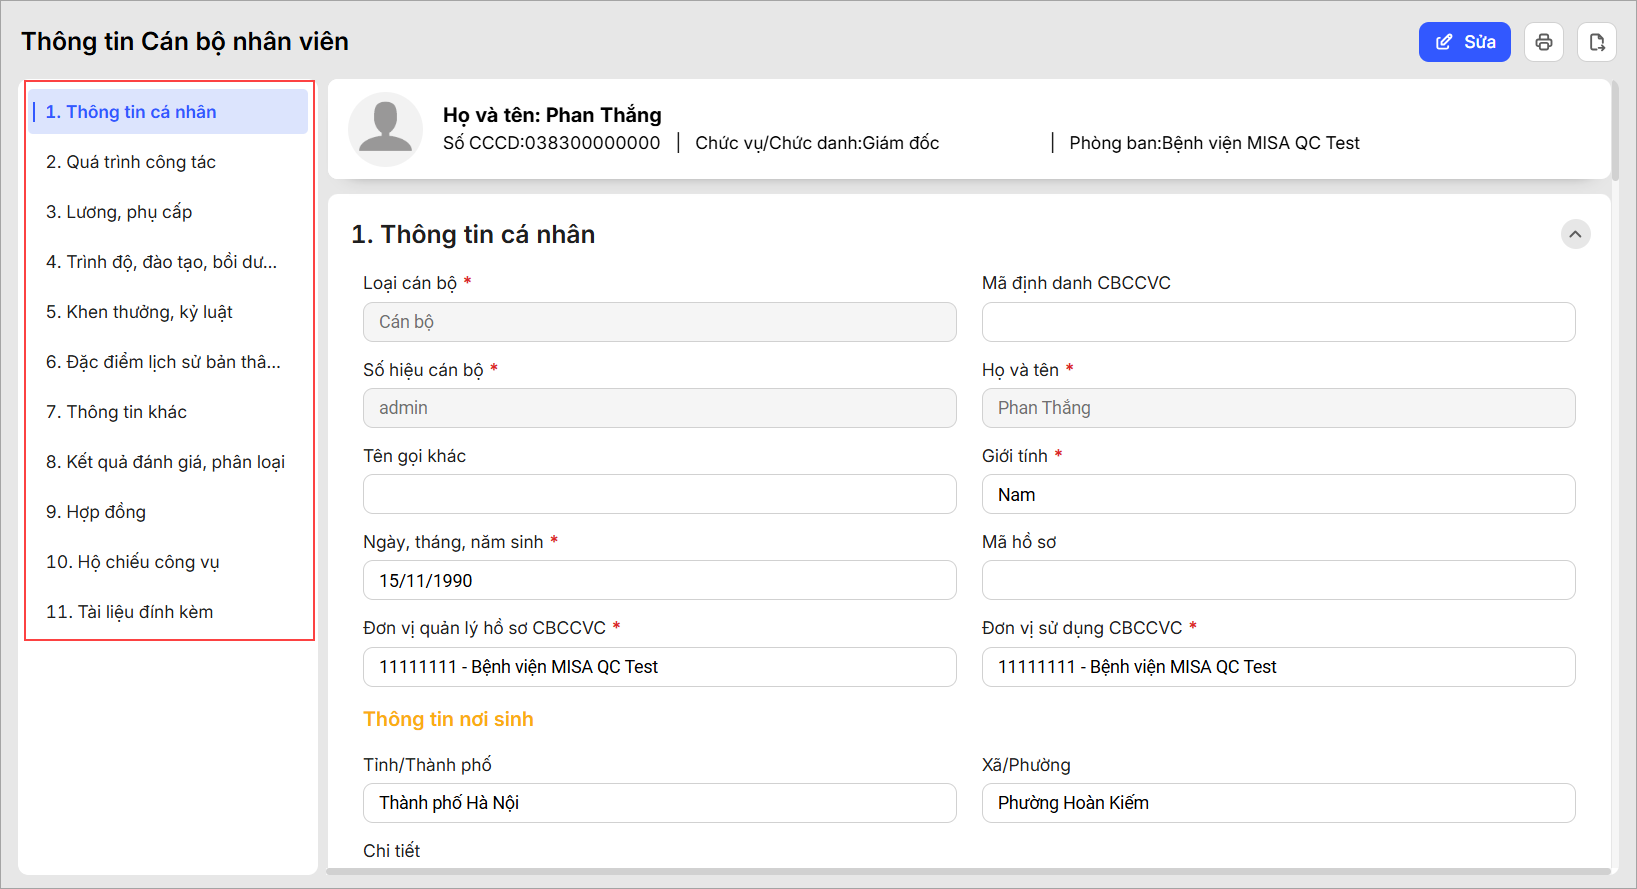This screenshot has height=889, width=1637.
Task: Click the Sửa edit button
Action: [x=1464, y=42]
